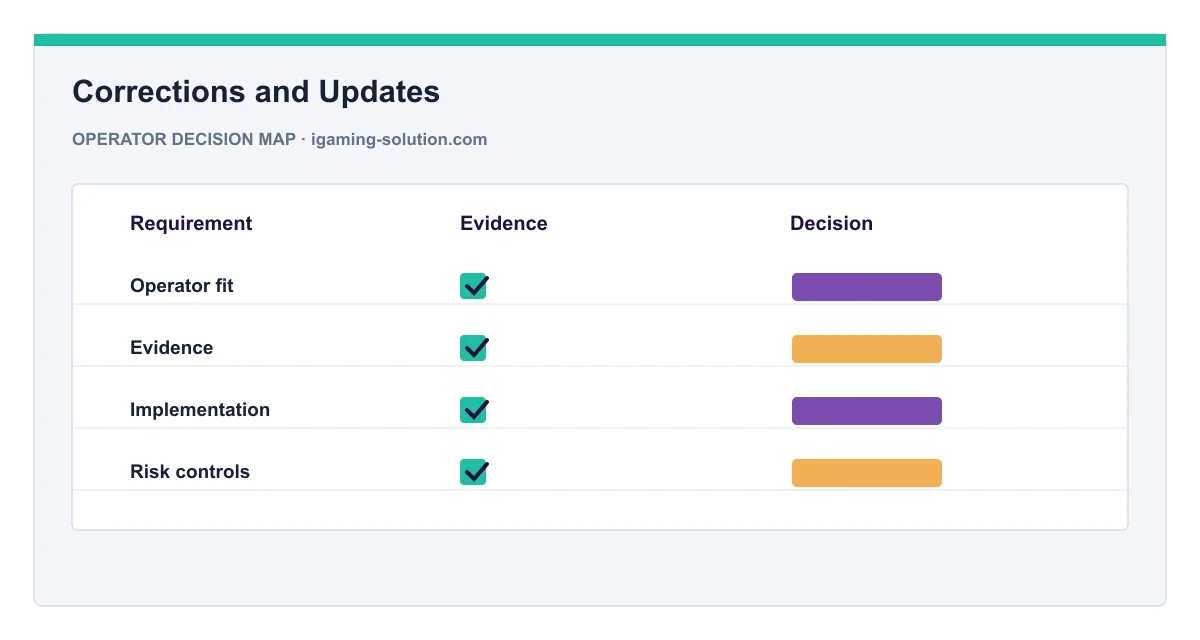This screenshot has height=640, width=1200.
Task: Select the purple decision bar for Implementation
Action: (867, 411)
